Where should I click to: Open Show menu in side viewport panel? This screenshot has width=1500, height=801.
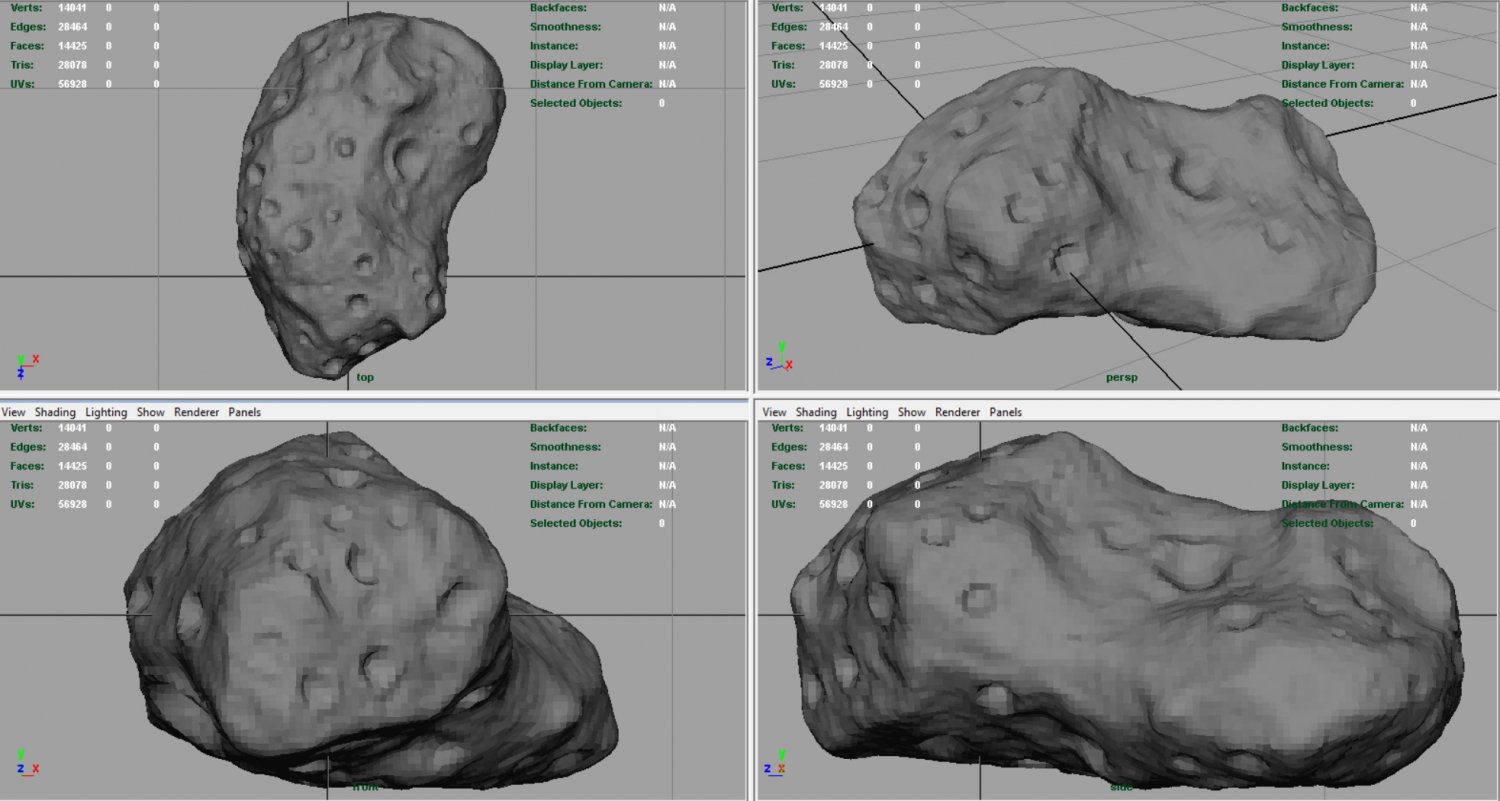pos(912,412)
